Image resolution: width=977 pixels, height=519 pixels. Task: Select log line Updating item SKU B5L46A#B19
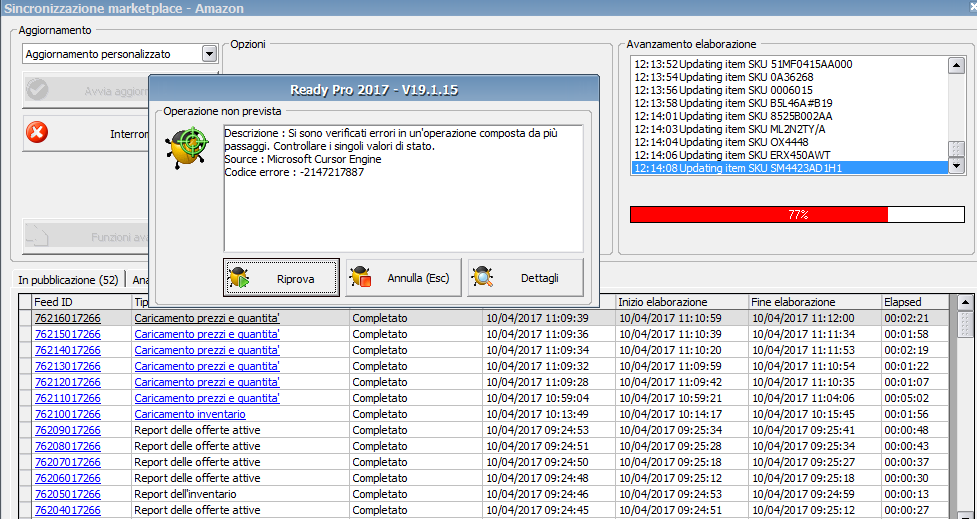[x=789, y=103]
